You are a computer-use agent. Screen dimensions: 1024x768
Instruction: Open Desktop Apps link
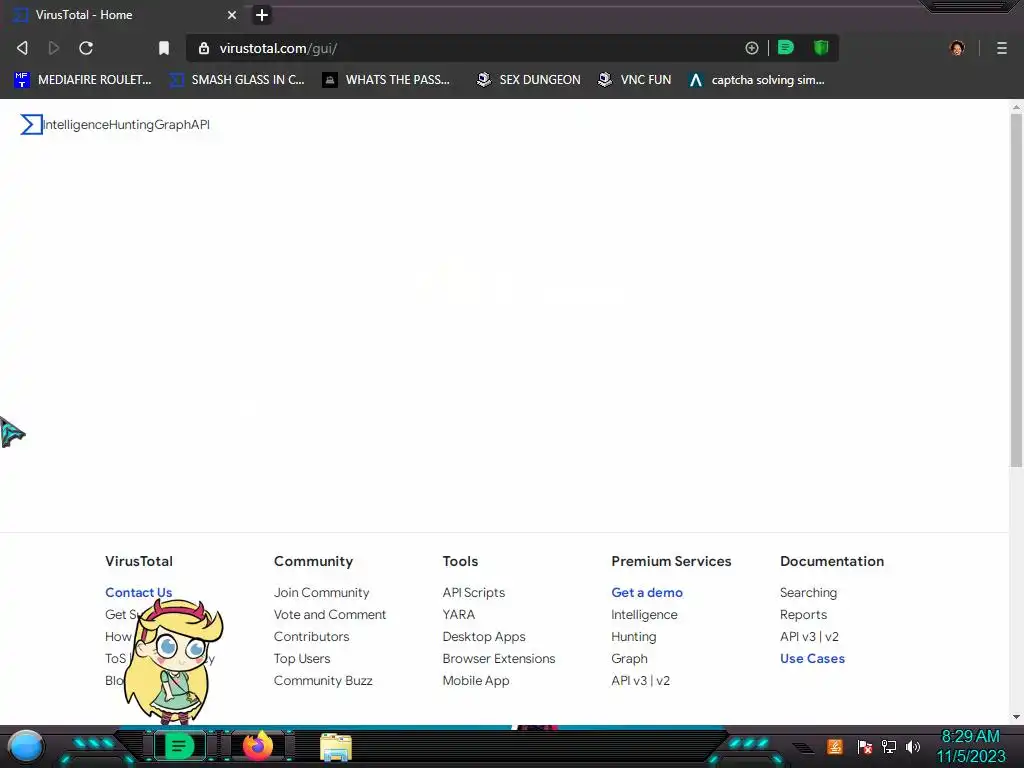(484, 636)
